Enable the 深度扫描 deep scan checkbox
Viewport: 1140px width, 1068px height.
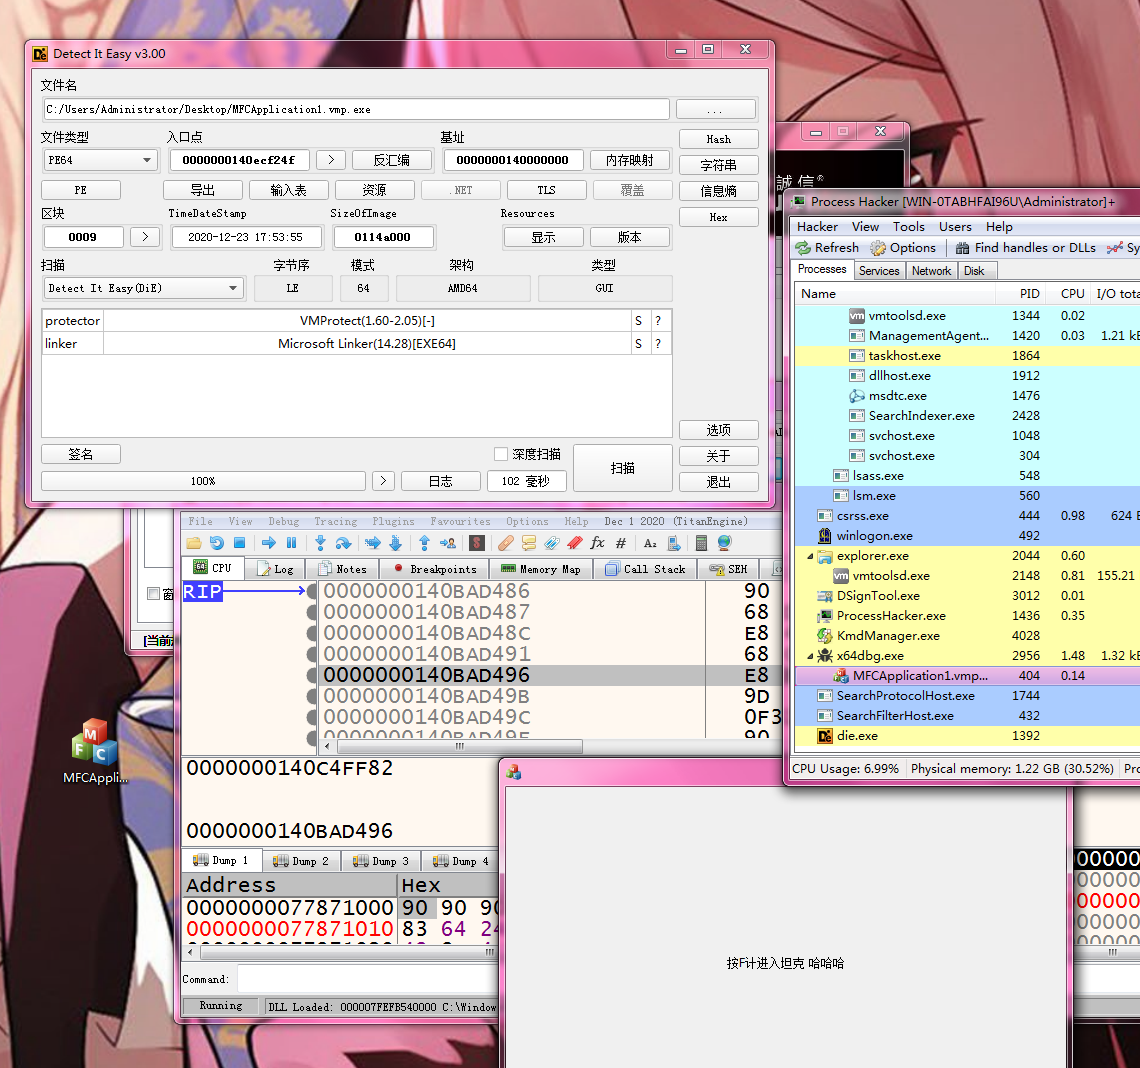[x=500, y=454]
